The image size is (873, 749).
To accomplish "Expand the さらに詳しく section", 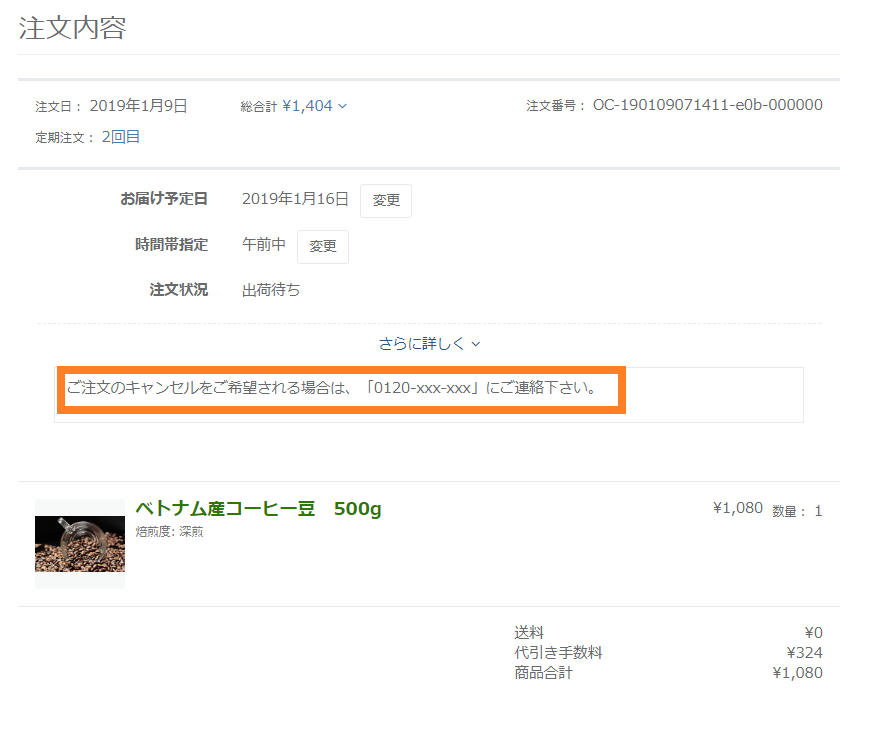I will 429,343.
